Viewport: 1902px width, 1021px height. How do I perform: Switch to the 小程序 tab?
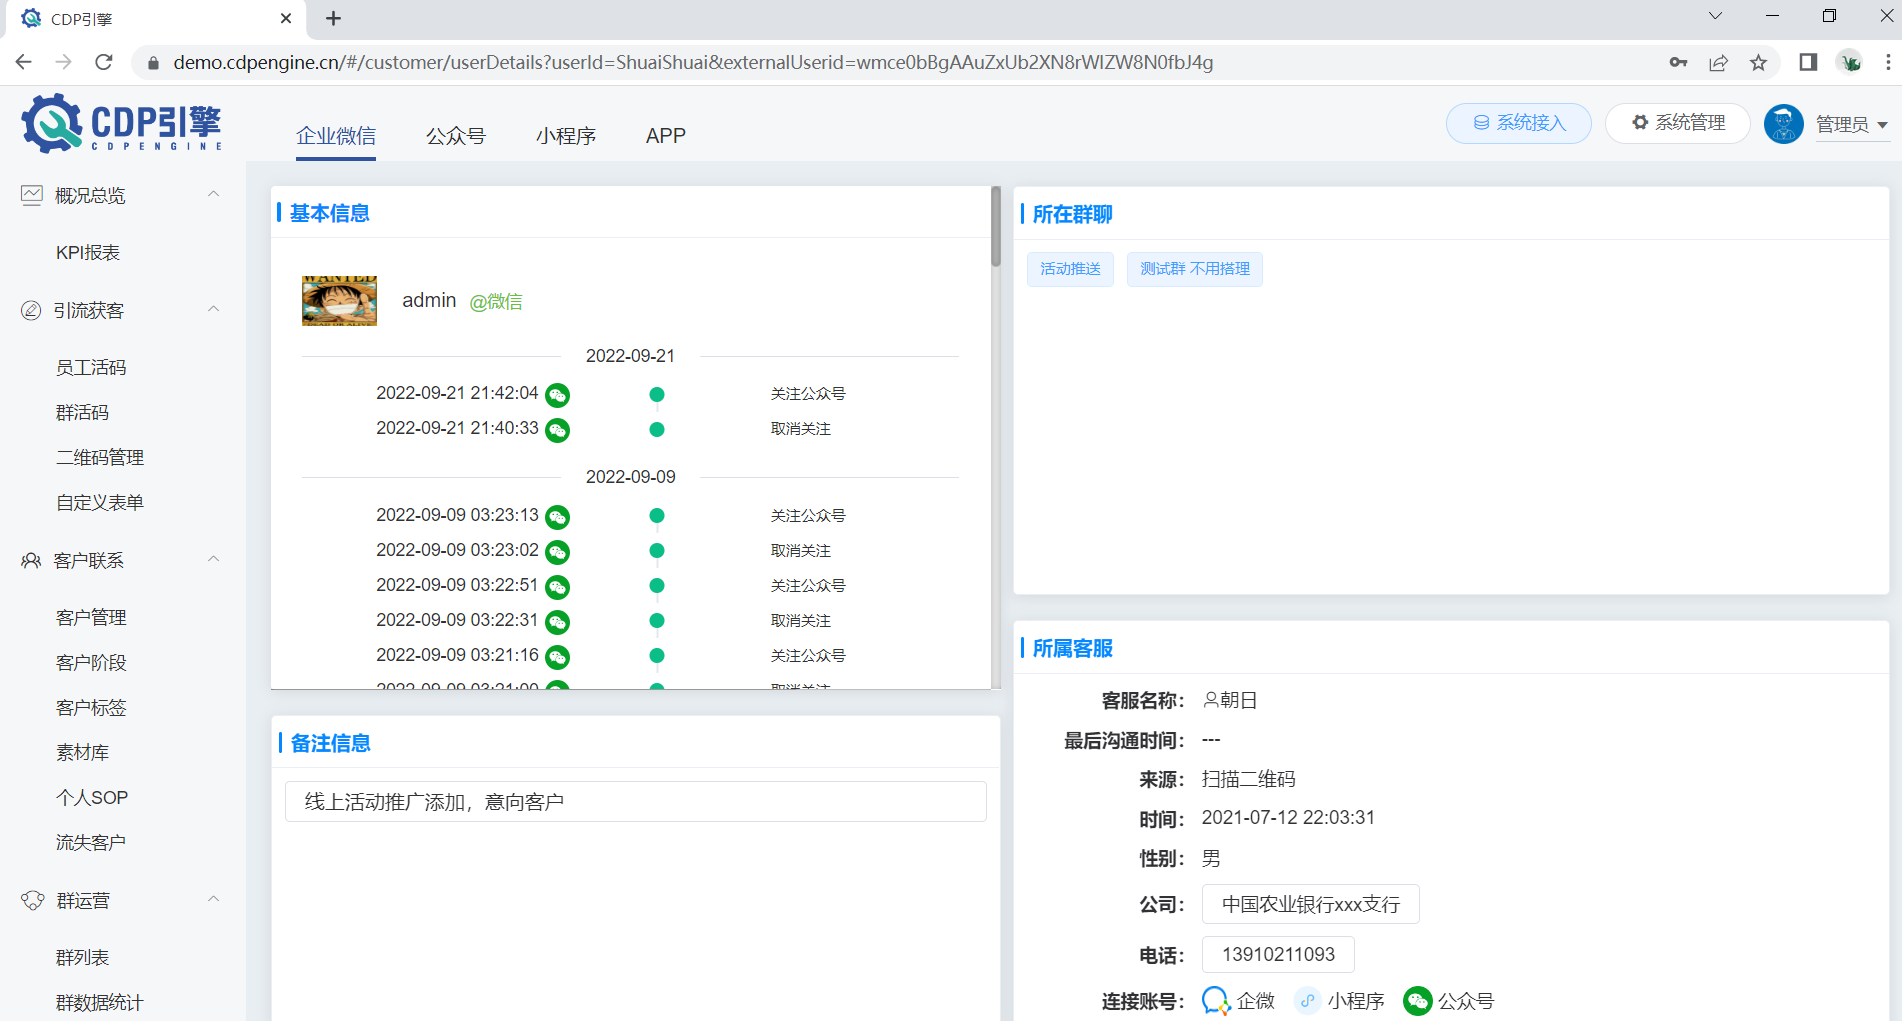pyautogui.click(x=566, y=136)
